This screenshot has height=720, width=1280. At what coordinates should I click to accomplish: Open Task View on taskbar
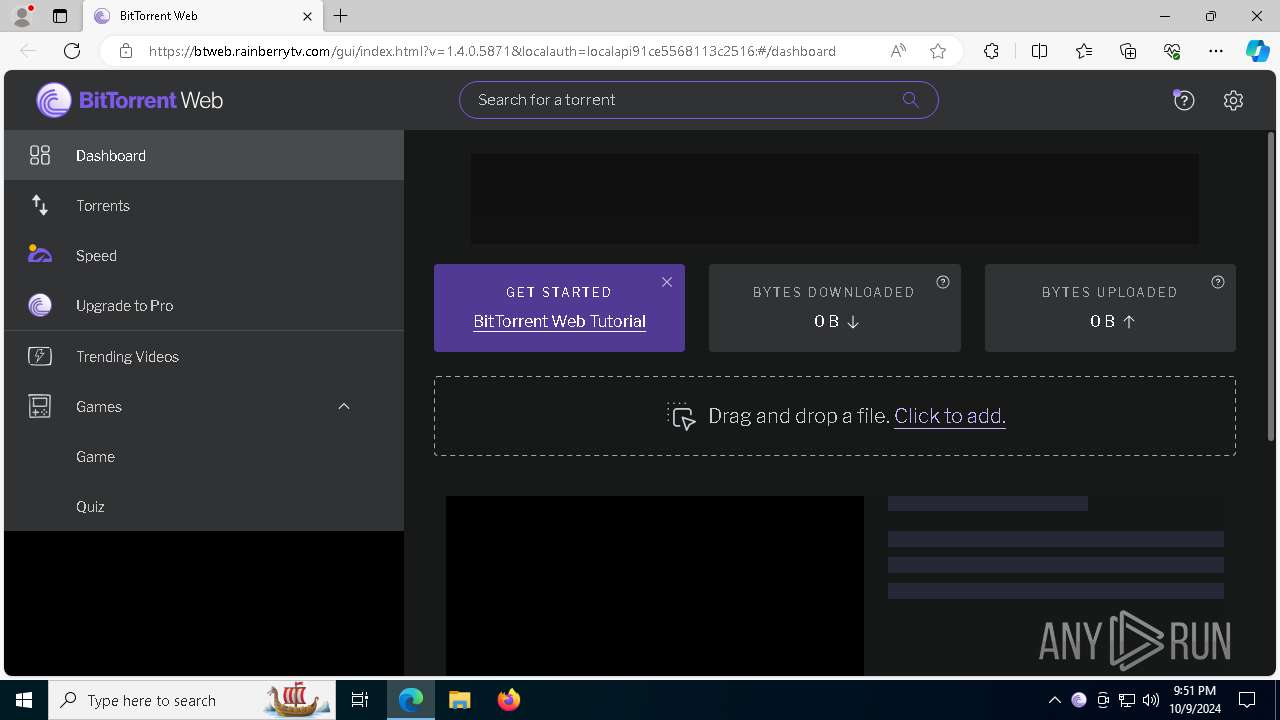click(x=360, y=700)
